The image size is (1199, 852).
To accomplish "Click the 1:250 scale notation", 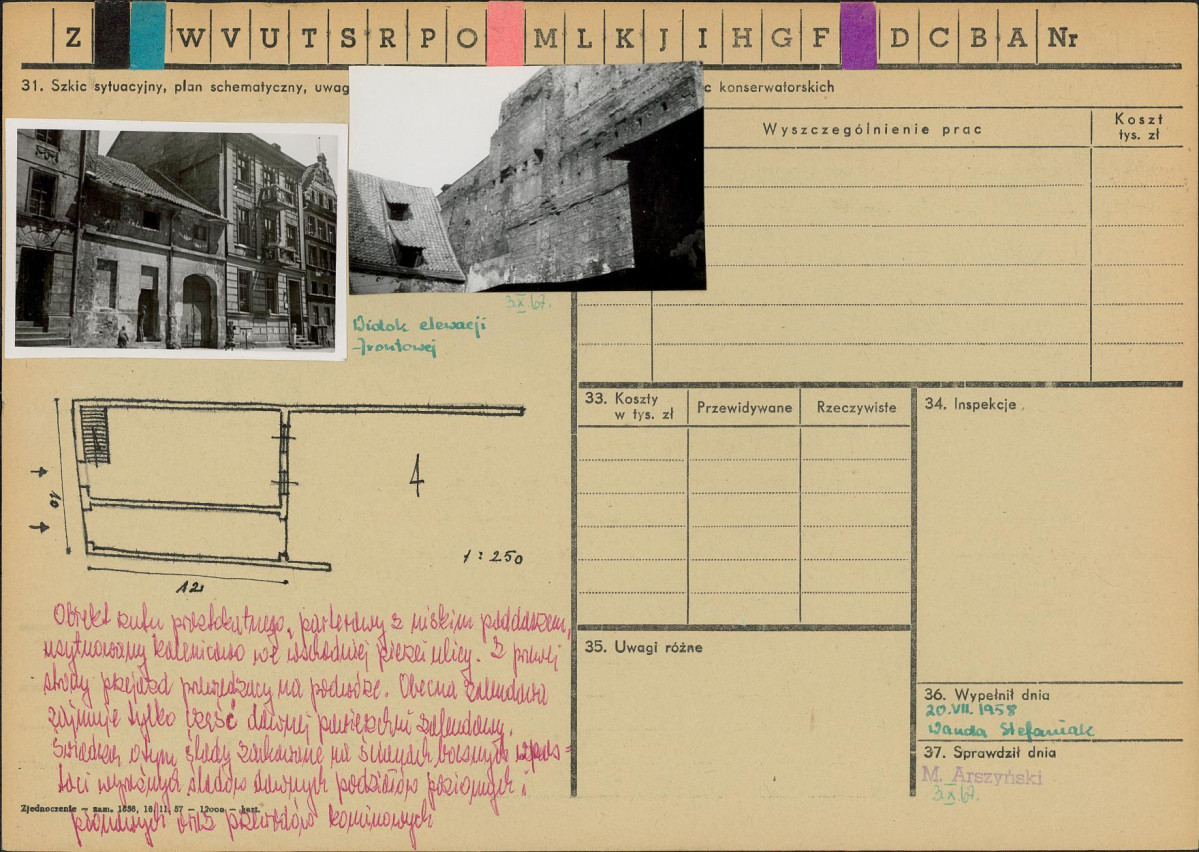I will point(492,557).
